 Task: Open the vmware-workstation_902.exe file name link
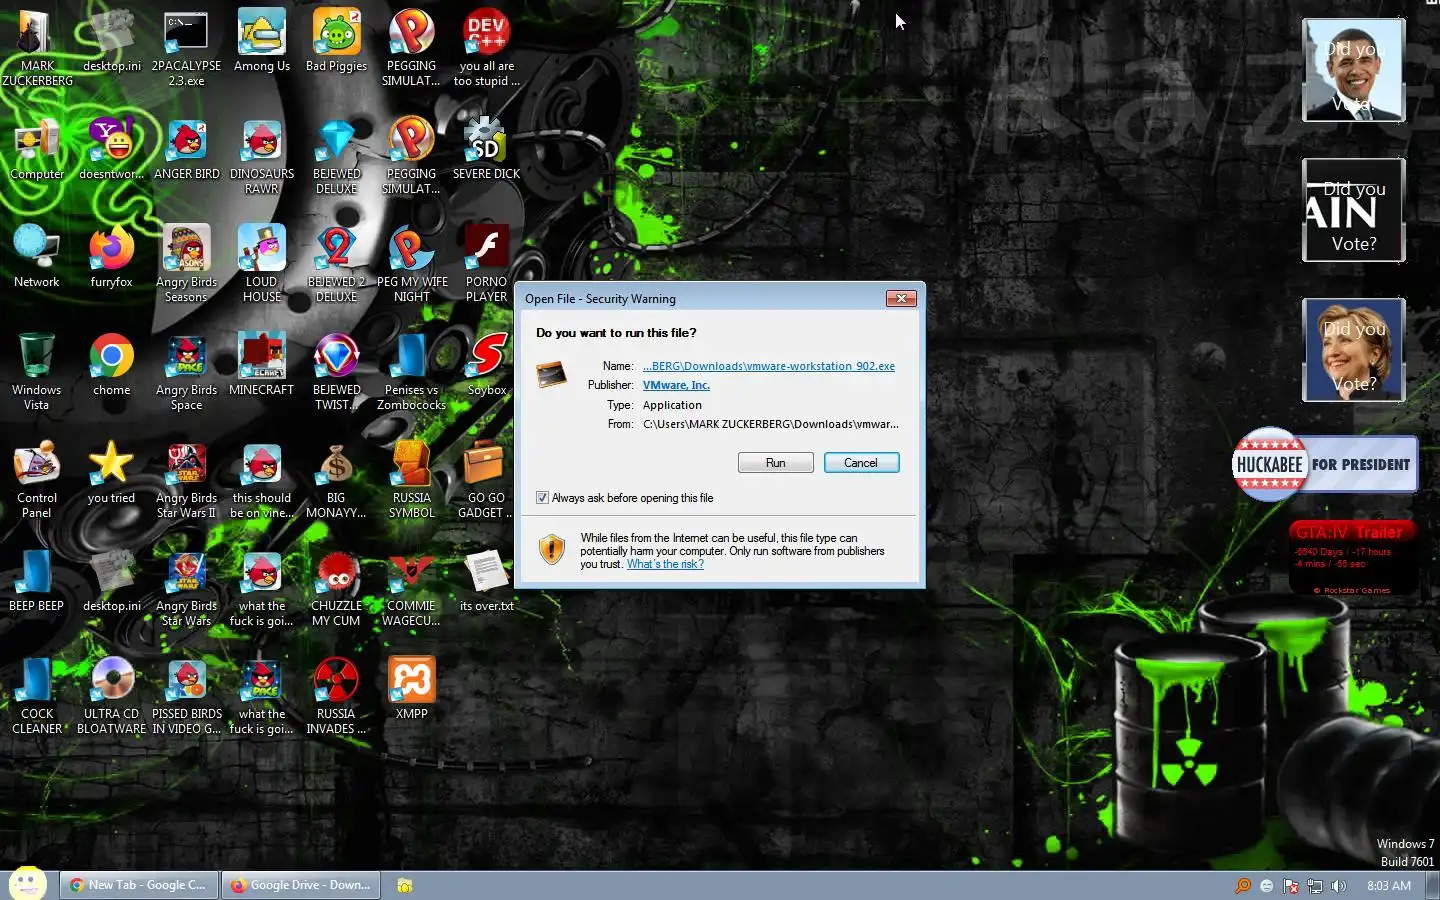click(768, 366)
